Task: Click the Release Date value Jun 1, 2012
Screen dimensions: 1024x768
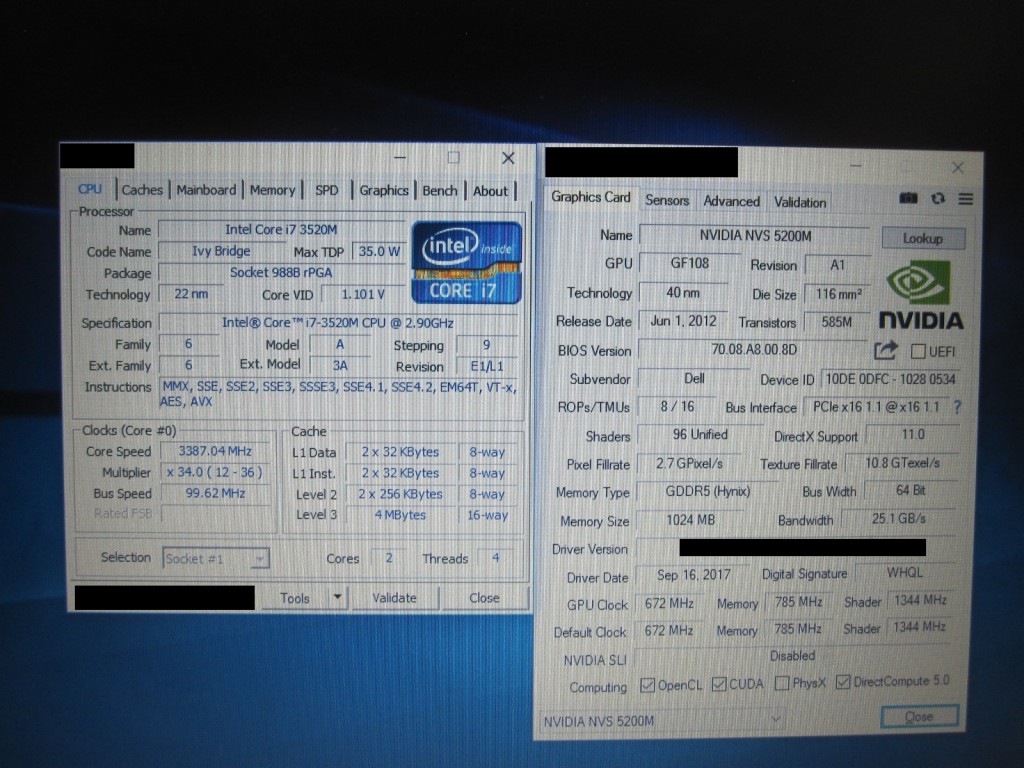Action: pyautogui.click(x=684, y=321)
